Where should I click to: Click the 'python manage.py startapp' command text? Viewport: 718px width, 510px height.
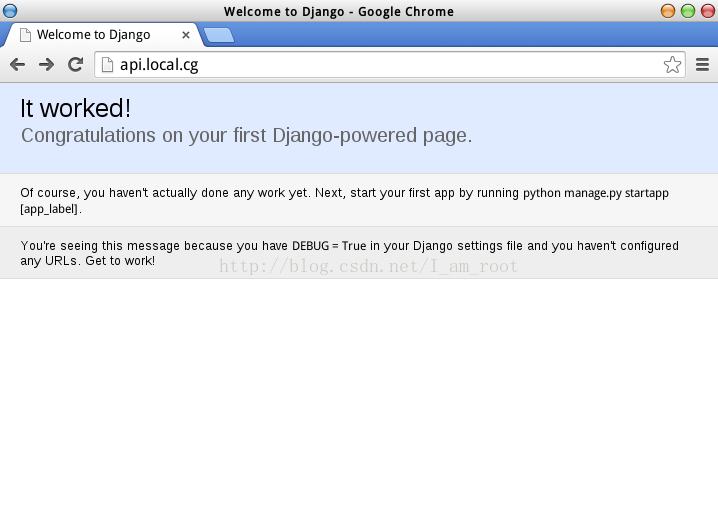click(596, 193)
